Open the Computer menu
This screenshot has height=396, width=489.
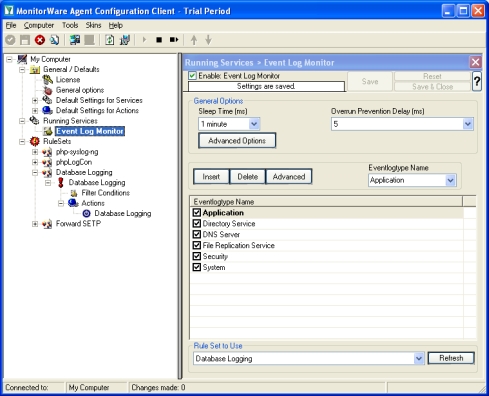pos(39,25)
